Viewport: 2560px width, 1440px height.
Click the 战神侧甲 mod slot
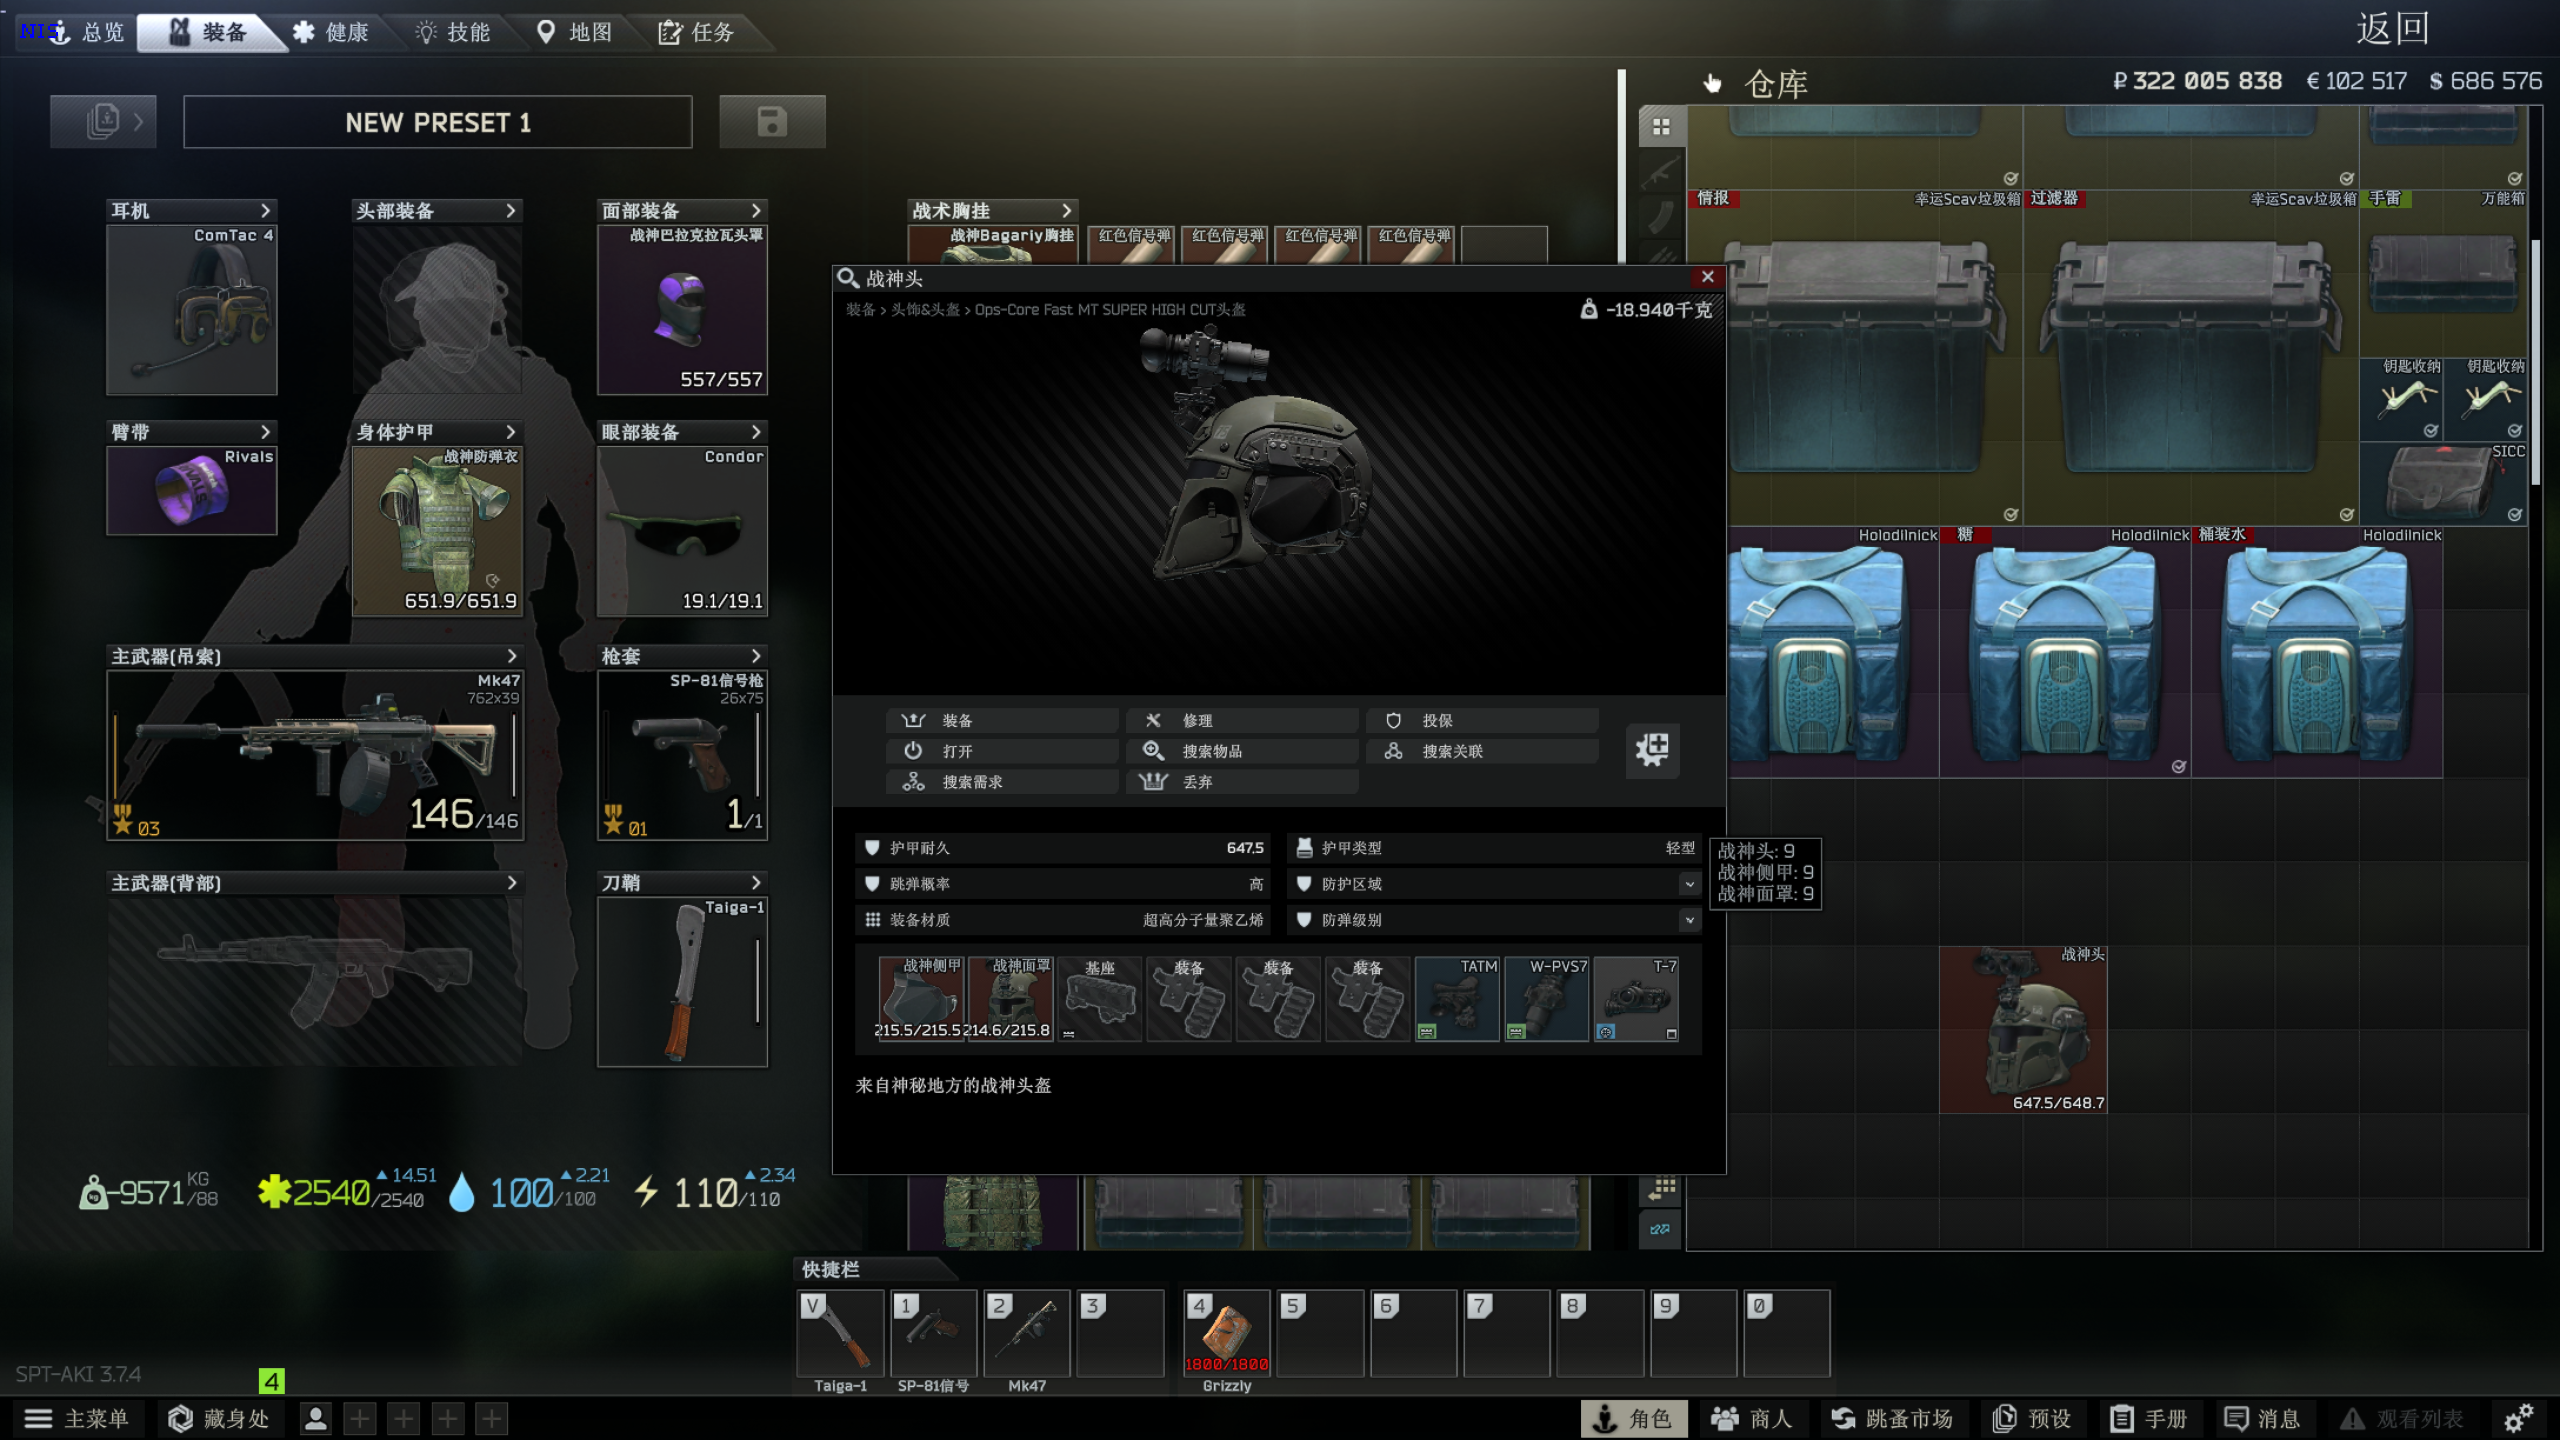(921, 999)
